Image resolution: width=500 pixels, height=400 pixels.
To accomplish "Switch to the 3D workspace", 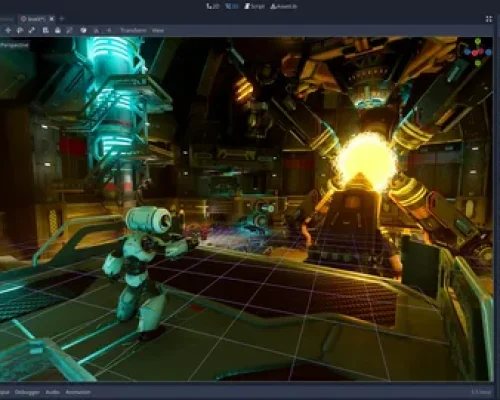I will point(232,6).
